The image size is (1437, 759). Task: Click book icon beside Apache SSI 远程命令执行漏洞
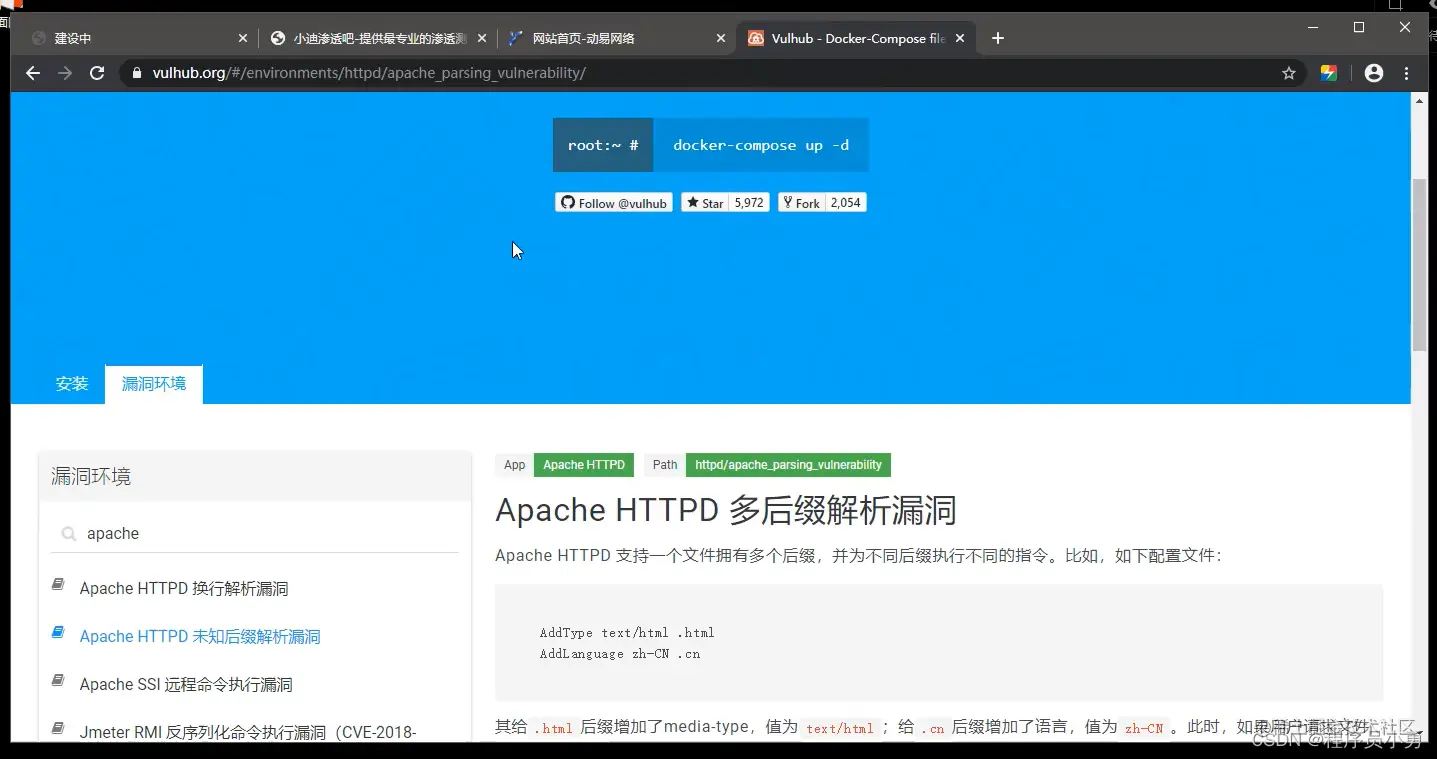click(58, 680)
